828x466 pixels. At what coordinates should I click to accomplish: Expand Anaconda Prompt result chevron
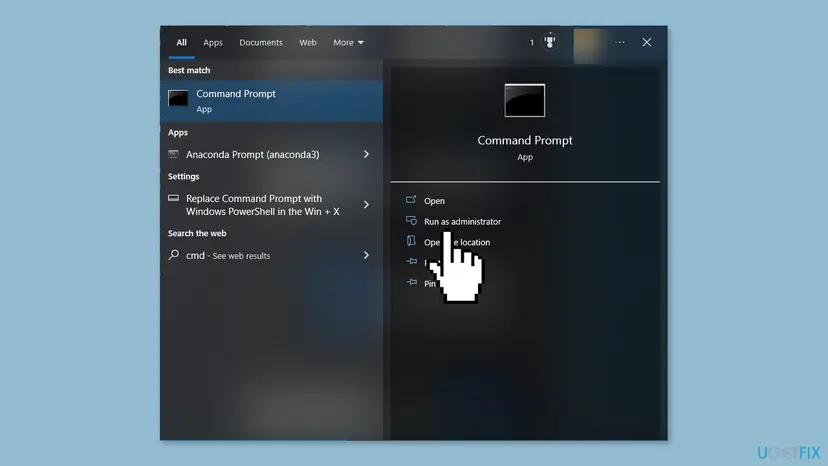tap(366, 154)
